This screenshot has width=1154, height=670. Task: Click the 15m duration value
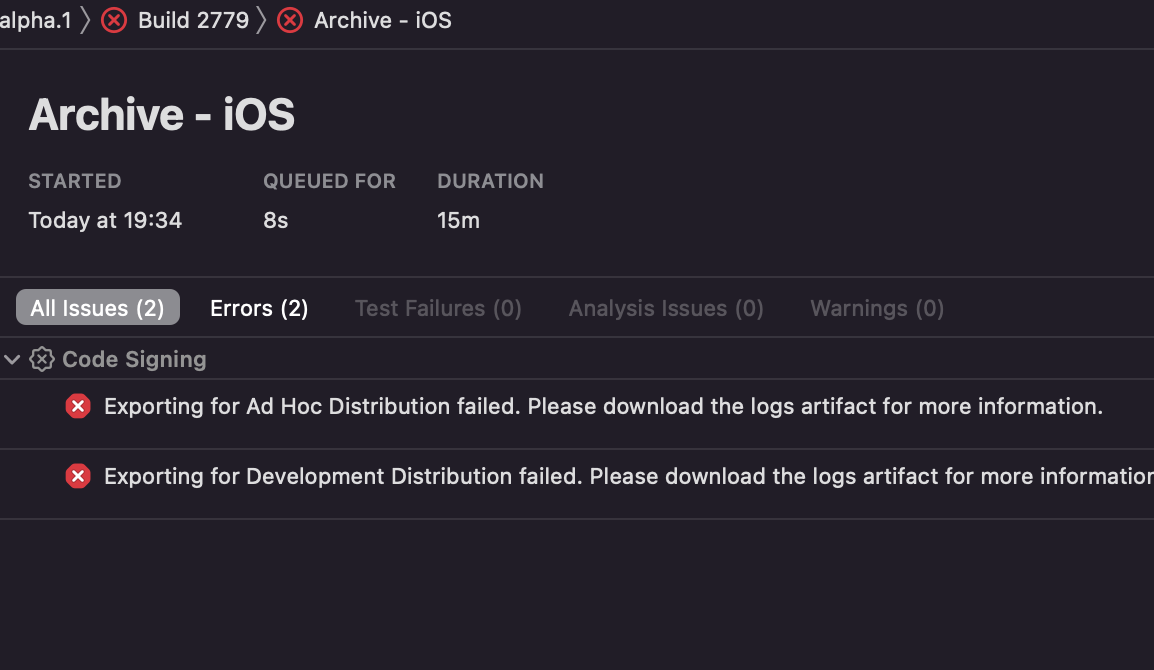point(458,220)
